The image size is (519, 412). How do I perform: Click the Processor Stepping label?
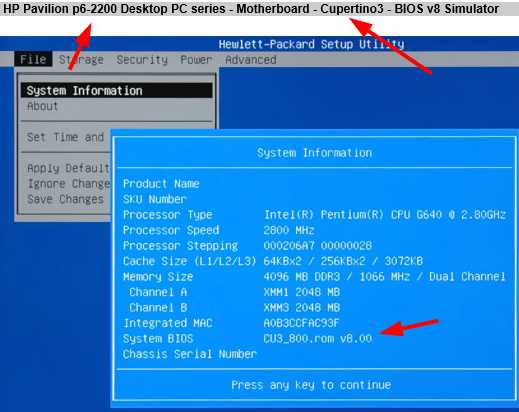click(180, 246)
